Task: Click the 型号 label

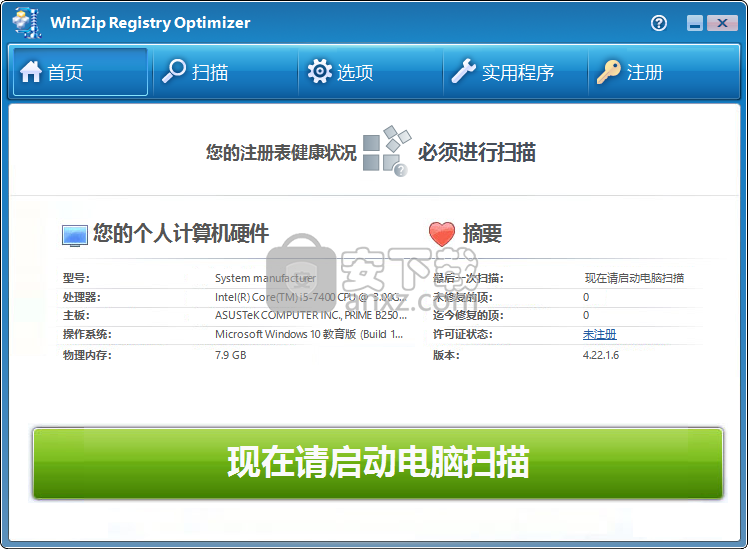Action: coord(76,278)
